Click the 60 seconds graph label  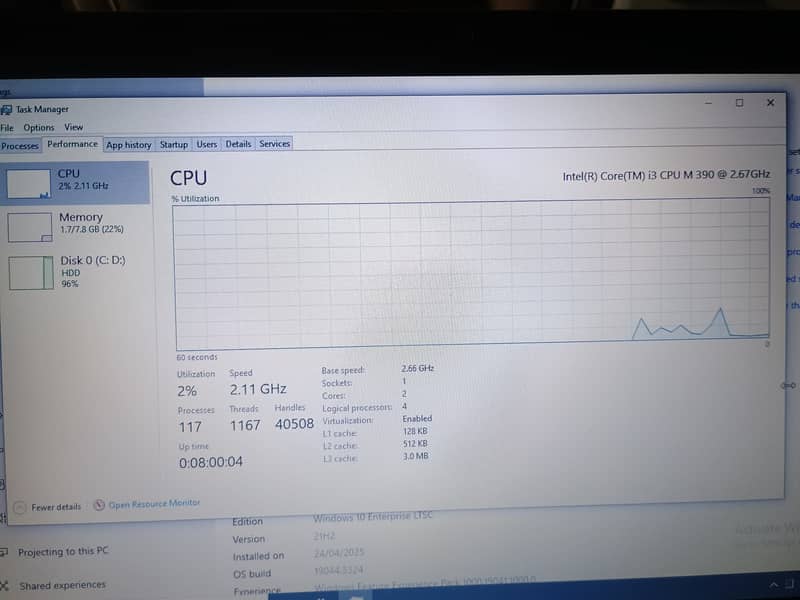197,357
